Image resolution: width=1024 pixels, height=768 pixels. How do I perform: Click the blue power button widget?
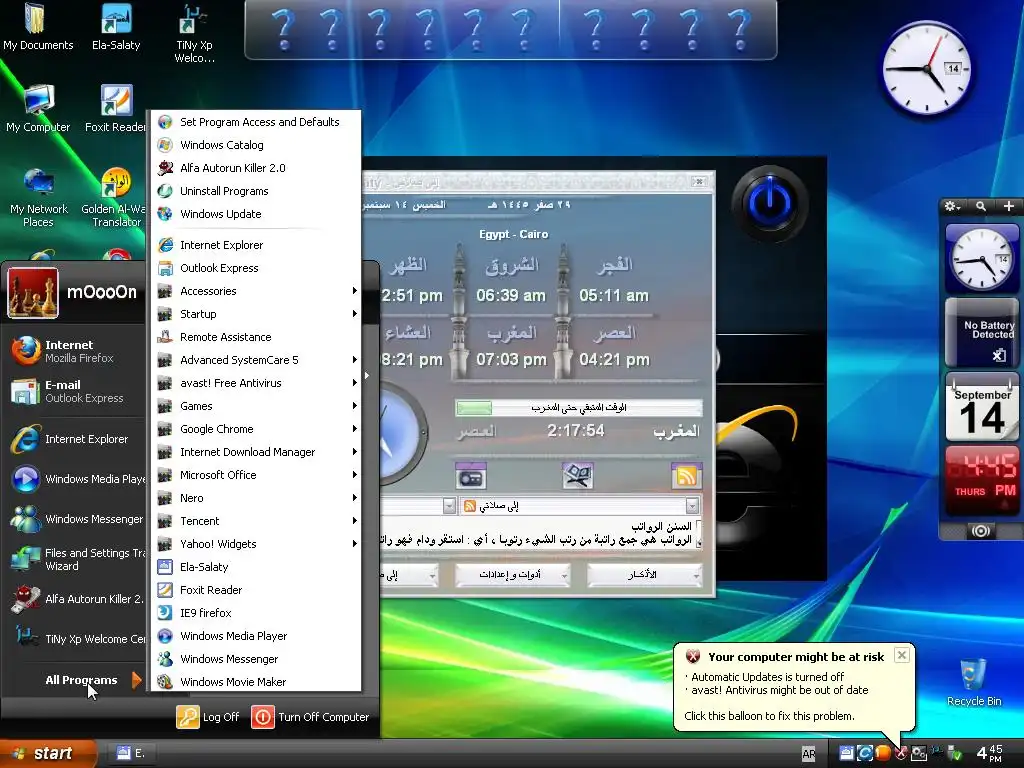point(769,202)
